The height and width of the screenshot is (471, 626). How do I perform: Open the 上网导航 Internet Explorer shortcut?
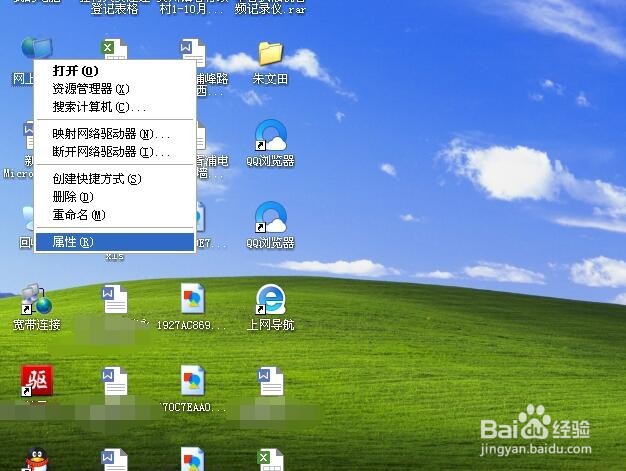point(271,299)
